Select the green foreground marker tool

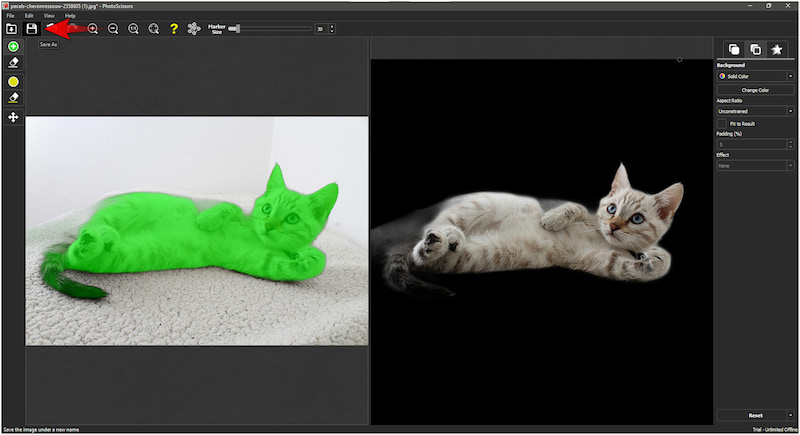point(13,47)
